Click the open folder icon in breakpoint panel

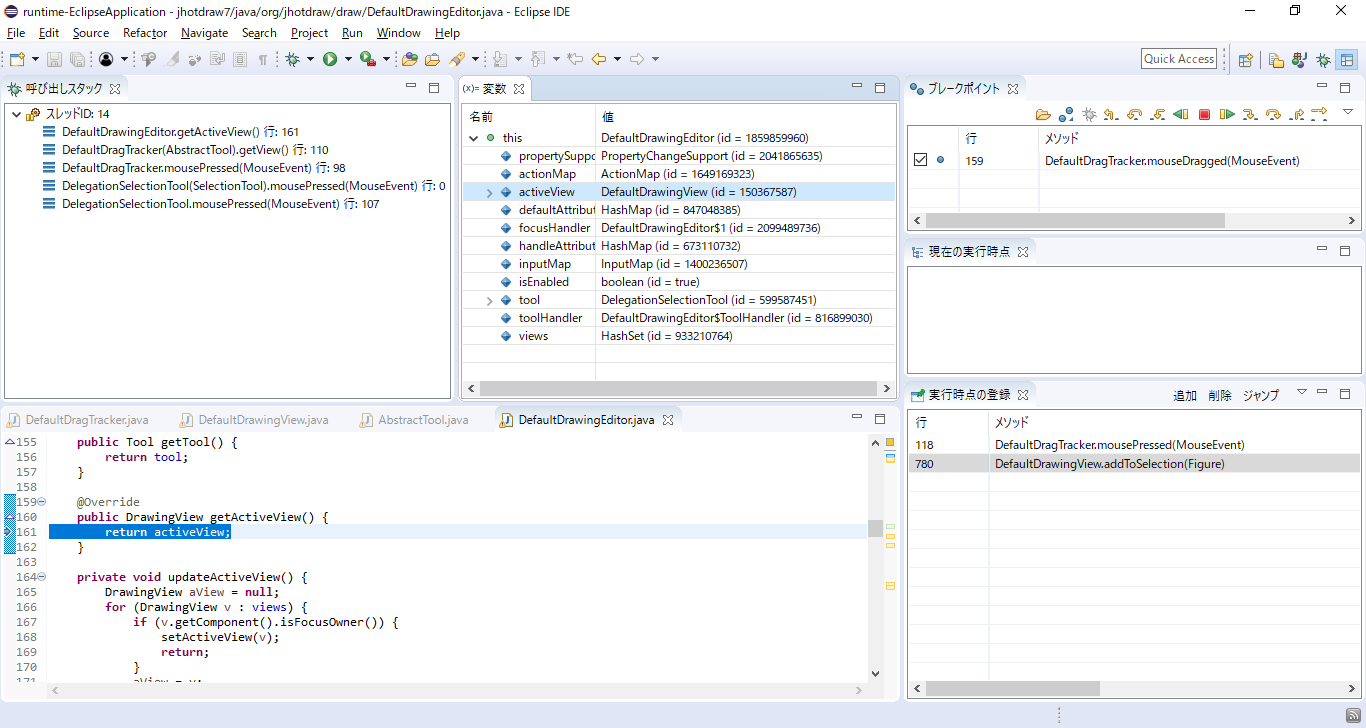pyautogui.click(x=1043, y=114)
